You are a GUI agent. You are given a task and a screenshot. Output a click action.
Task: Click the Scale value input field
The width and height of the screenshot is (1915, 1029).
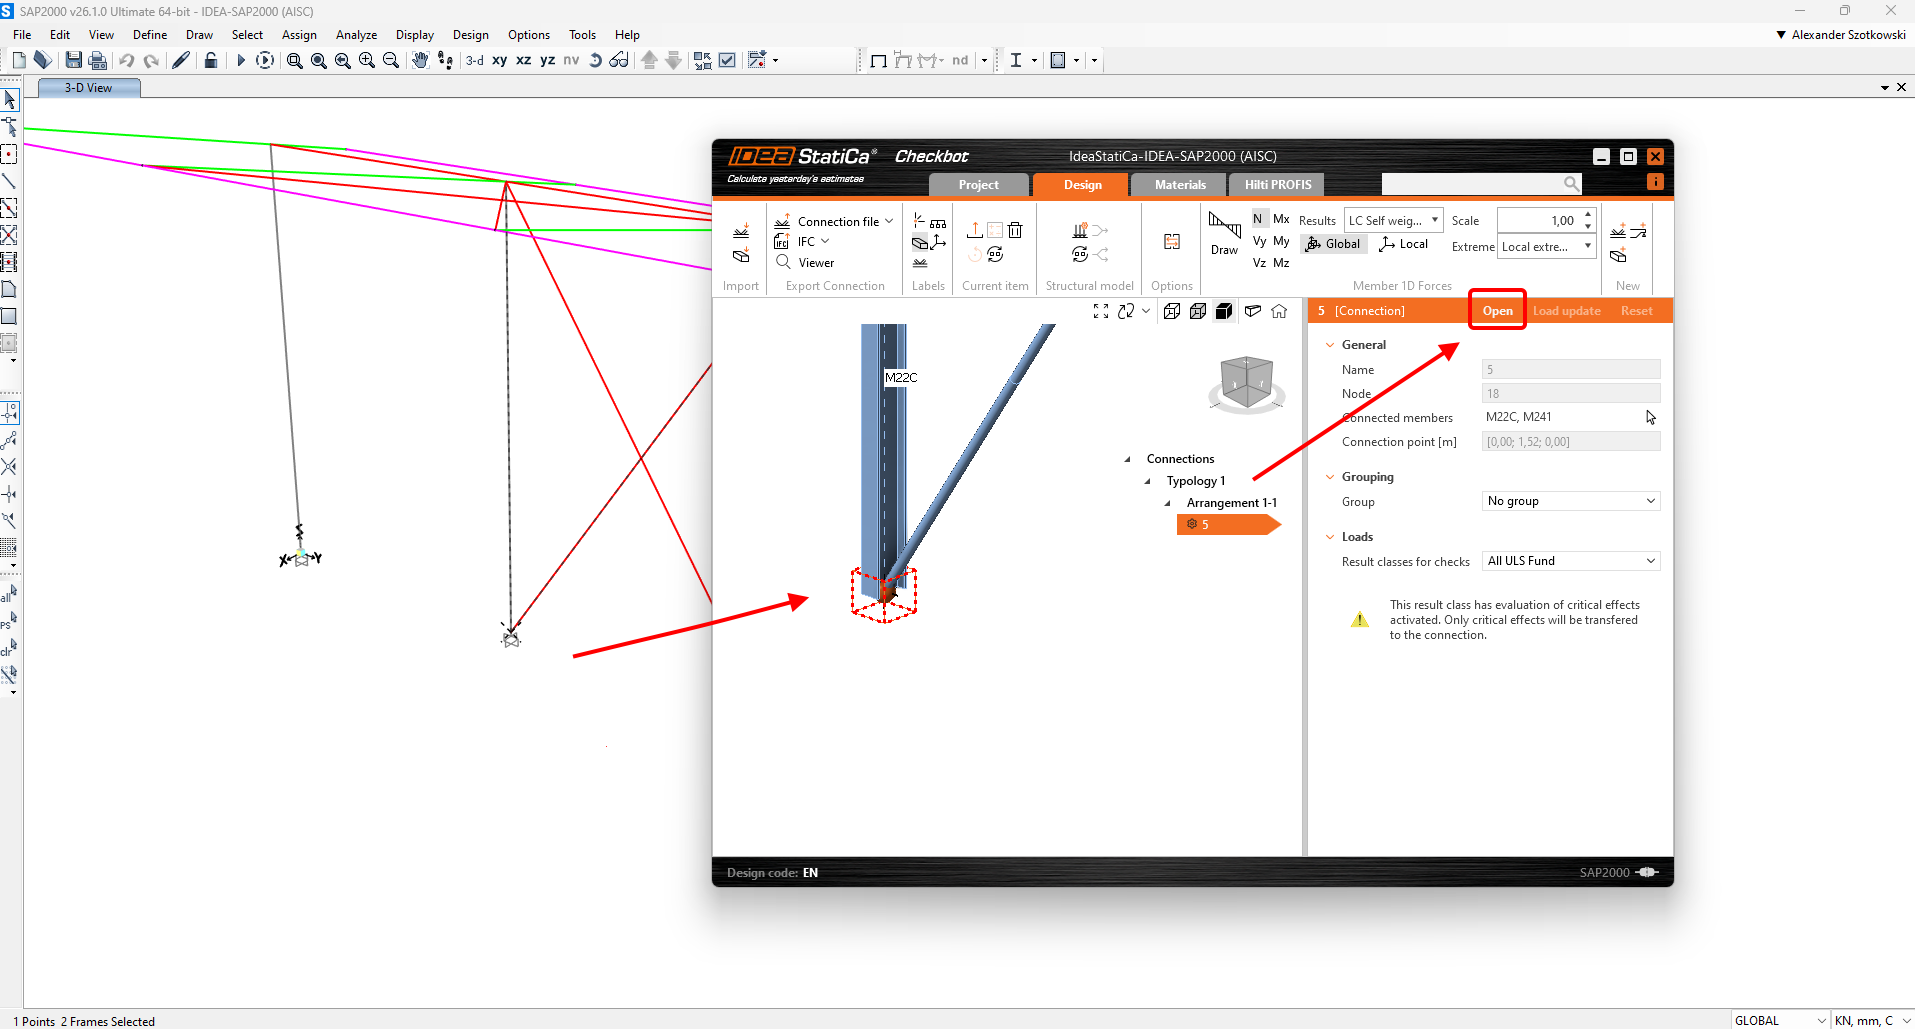pos(1538,221)
